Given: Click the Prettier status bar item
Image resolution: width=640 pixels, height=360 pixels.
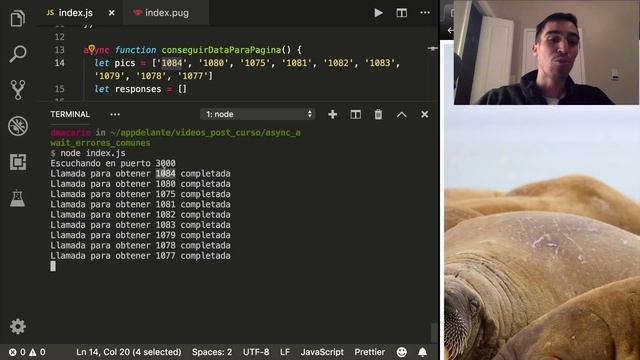Looking at the screenshot, I should (369, 352).
